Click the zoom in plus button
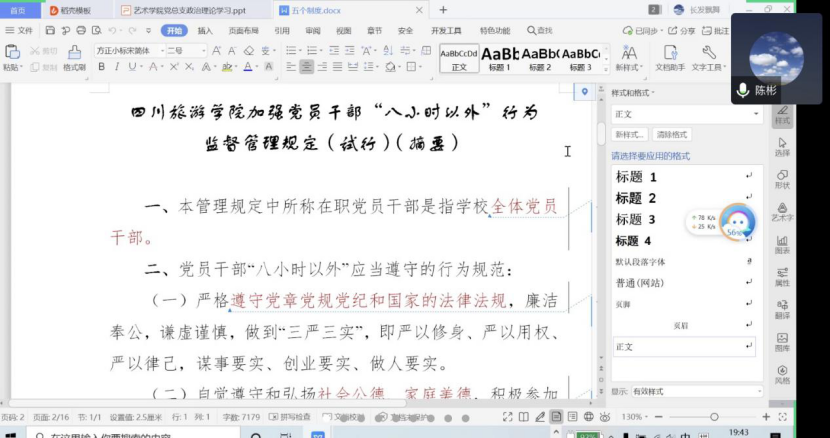The height and width of the screenshot is (438, 830). (766, 417)
